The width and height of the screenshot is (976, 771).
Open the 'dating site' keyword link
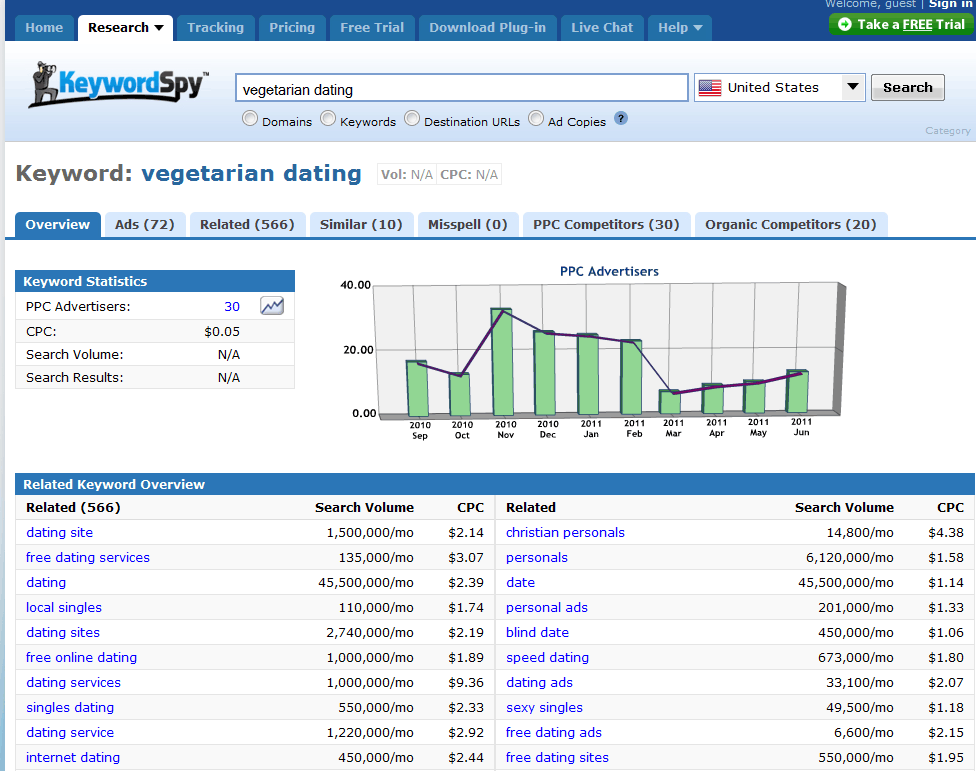coord(60,533)
